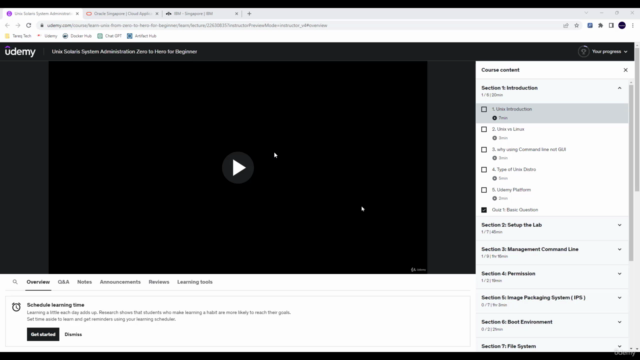Image resolution: width=640 pixels, height=360 pixels.
Task: Uncheck Quiz 1 Basic Question checkbox
Action: pyautogui.click(x=484, y=210)
